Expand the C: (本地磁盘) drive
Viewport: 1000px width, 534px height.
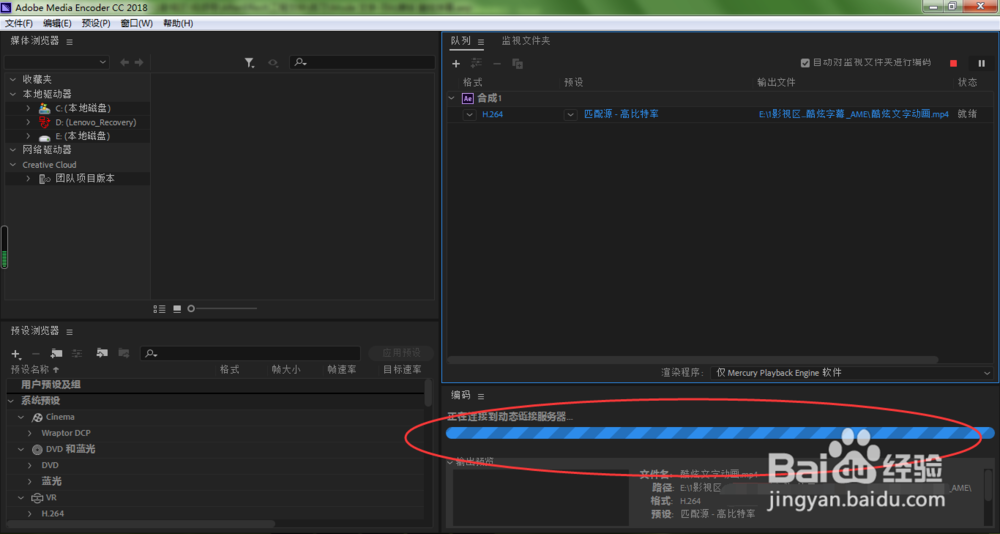pyautogui.click(x=28, y=108)
